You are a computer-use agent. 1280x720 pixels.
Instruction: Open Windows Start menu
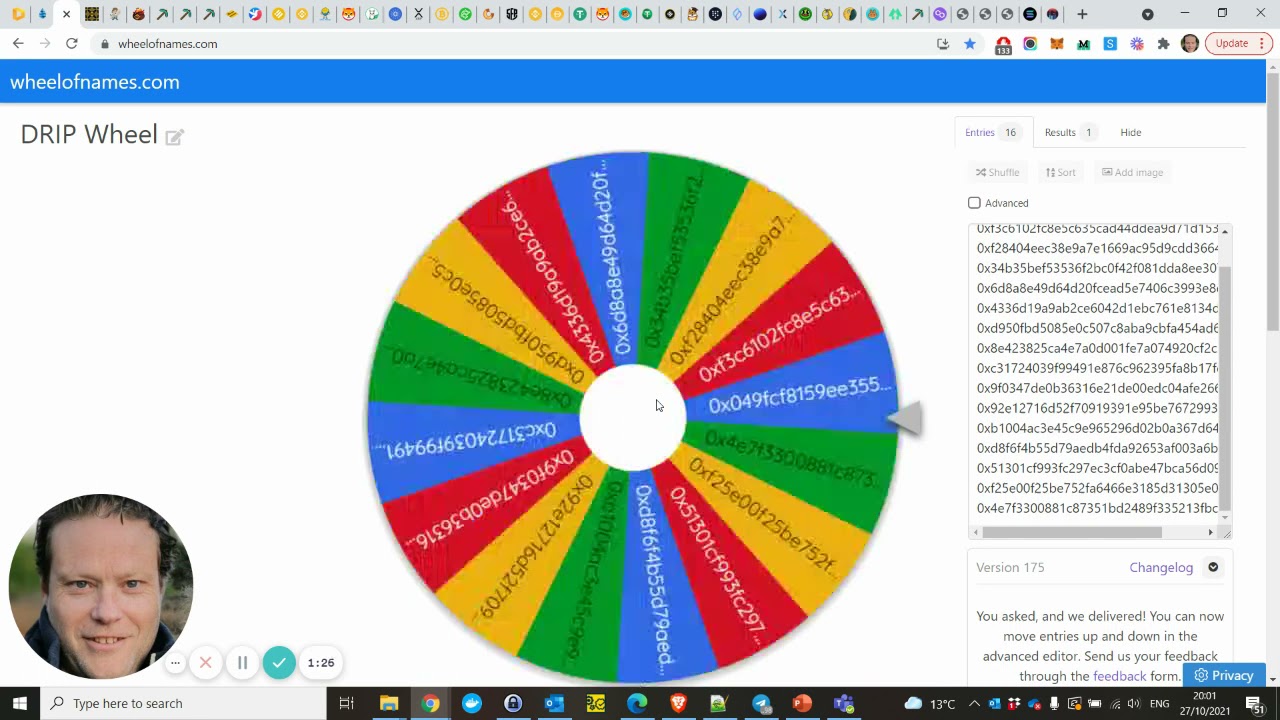pos(20,703)
